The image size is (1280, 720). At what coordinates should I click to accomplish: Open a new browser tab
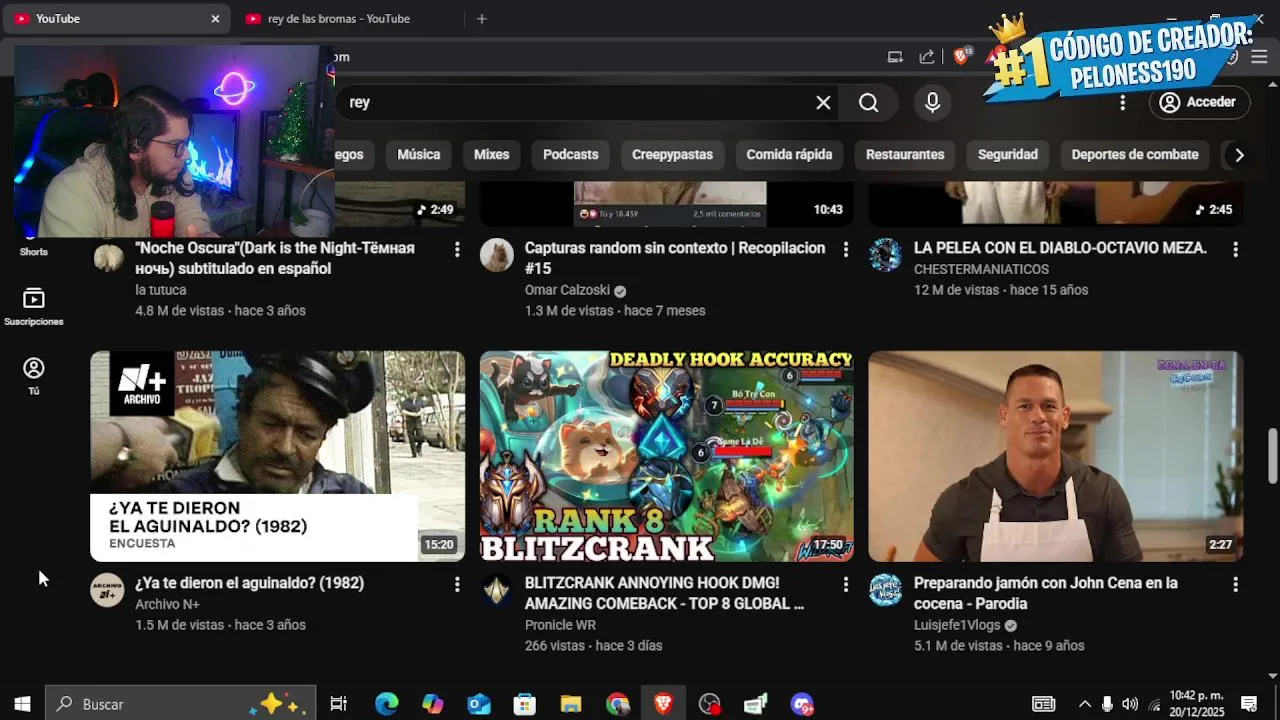coord(481,19)
